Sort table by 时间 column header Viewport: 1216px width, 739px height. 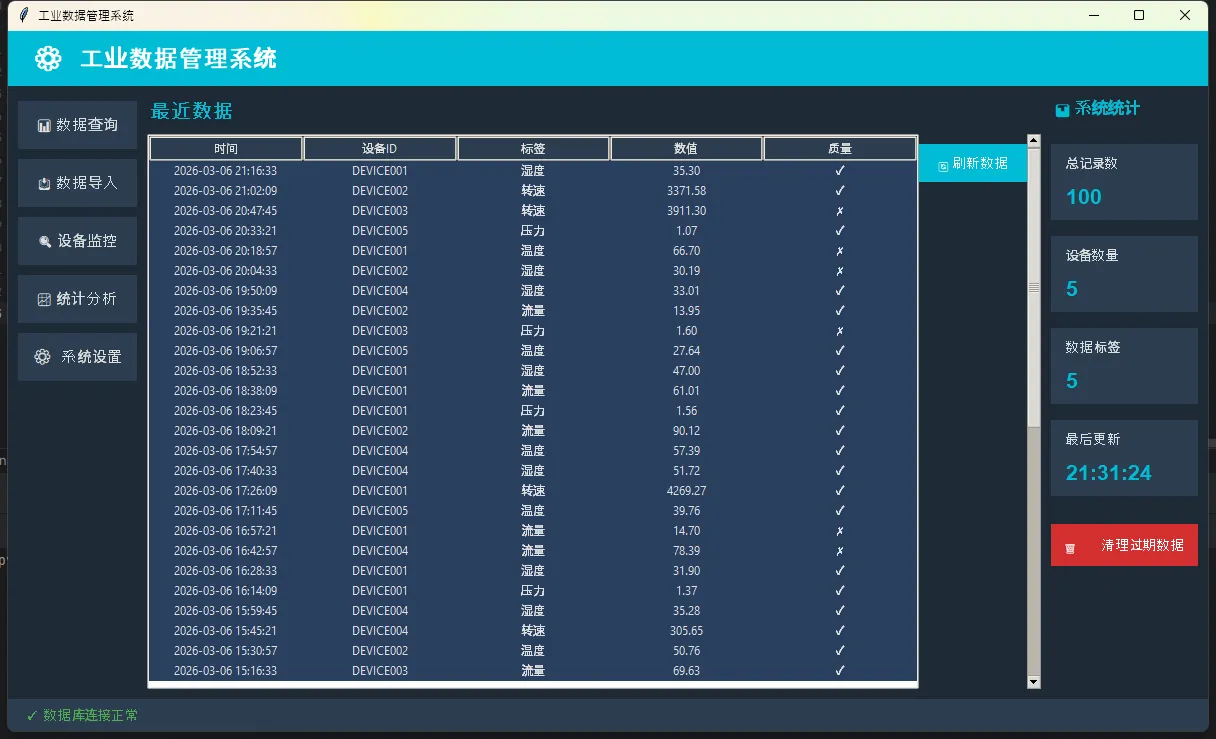(226, 149)
